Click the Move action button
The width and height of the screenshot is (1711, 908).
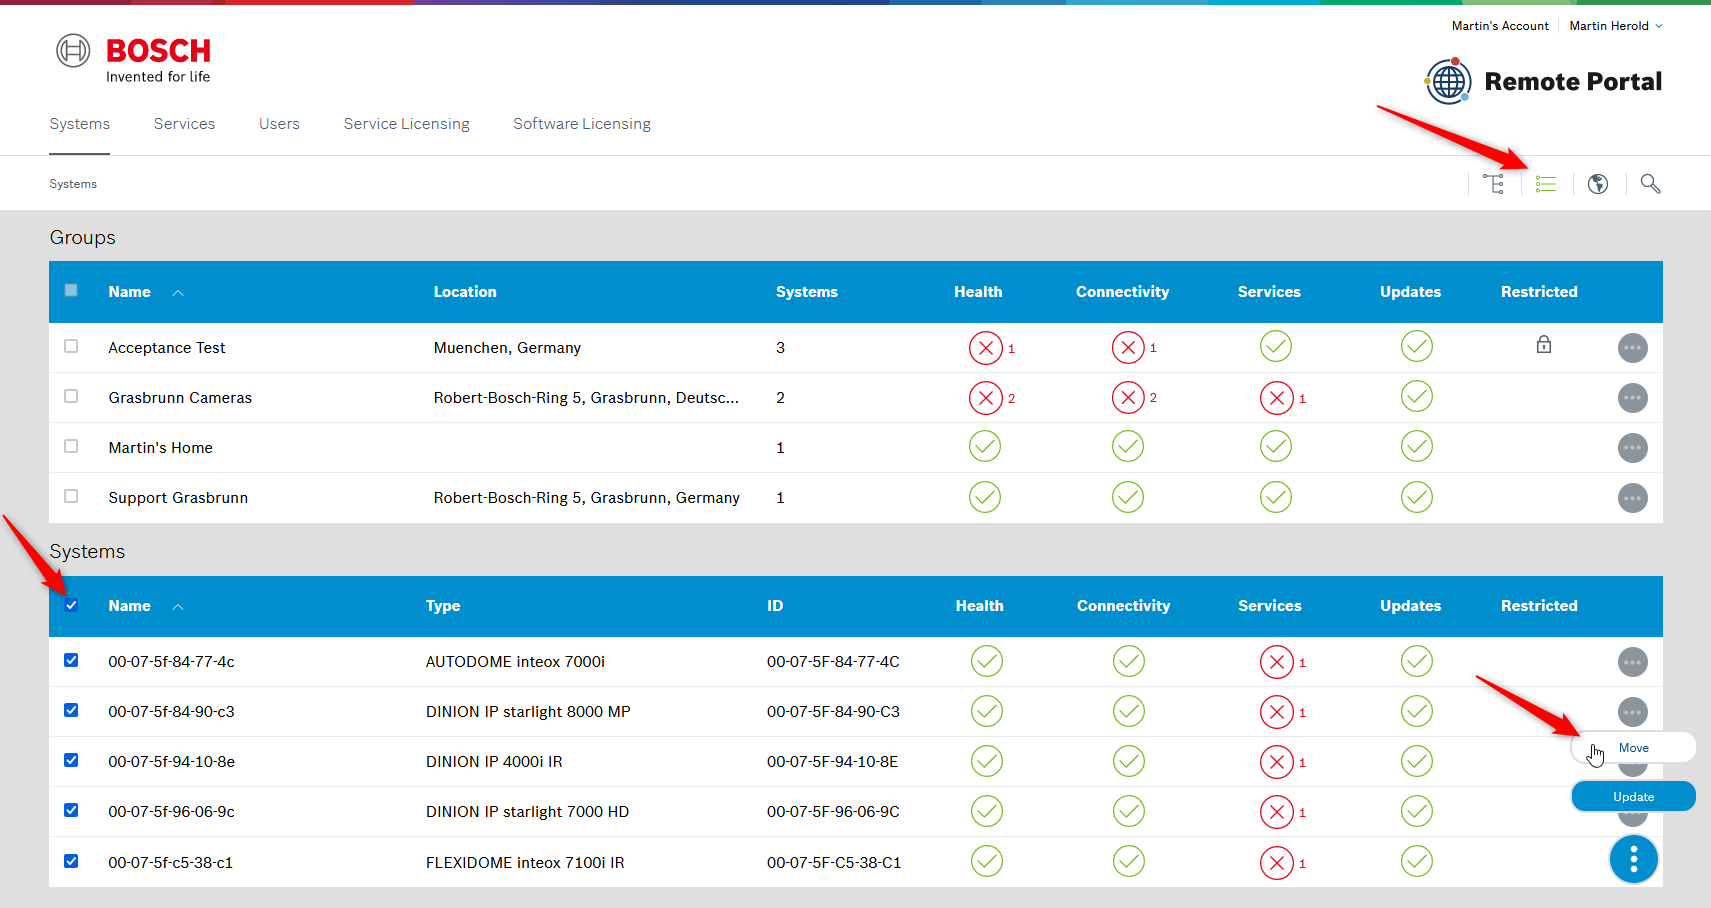[x=1634, y=748]
